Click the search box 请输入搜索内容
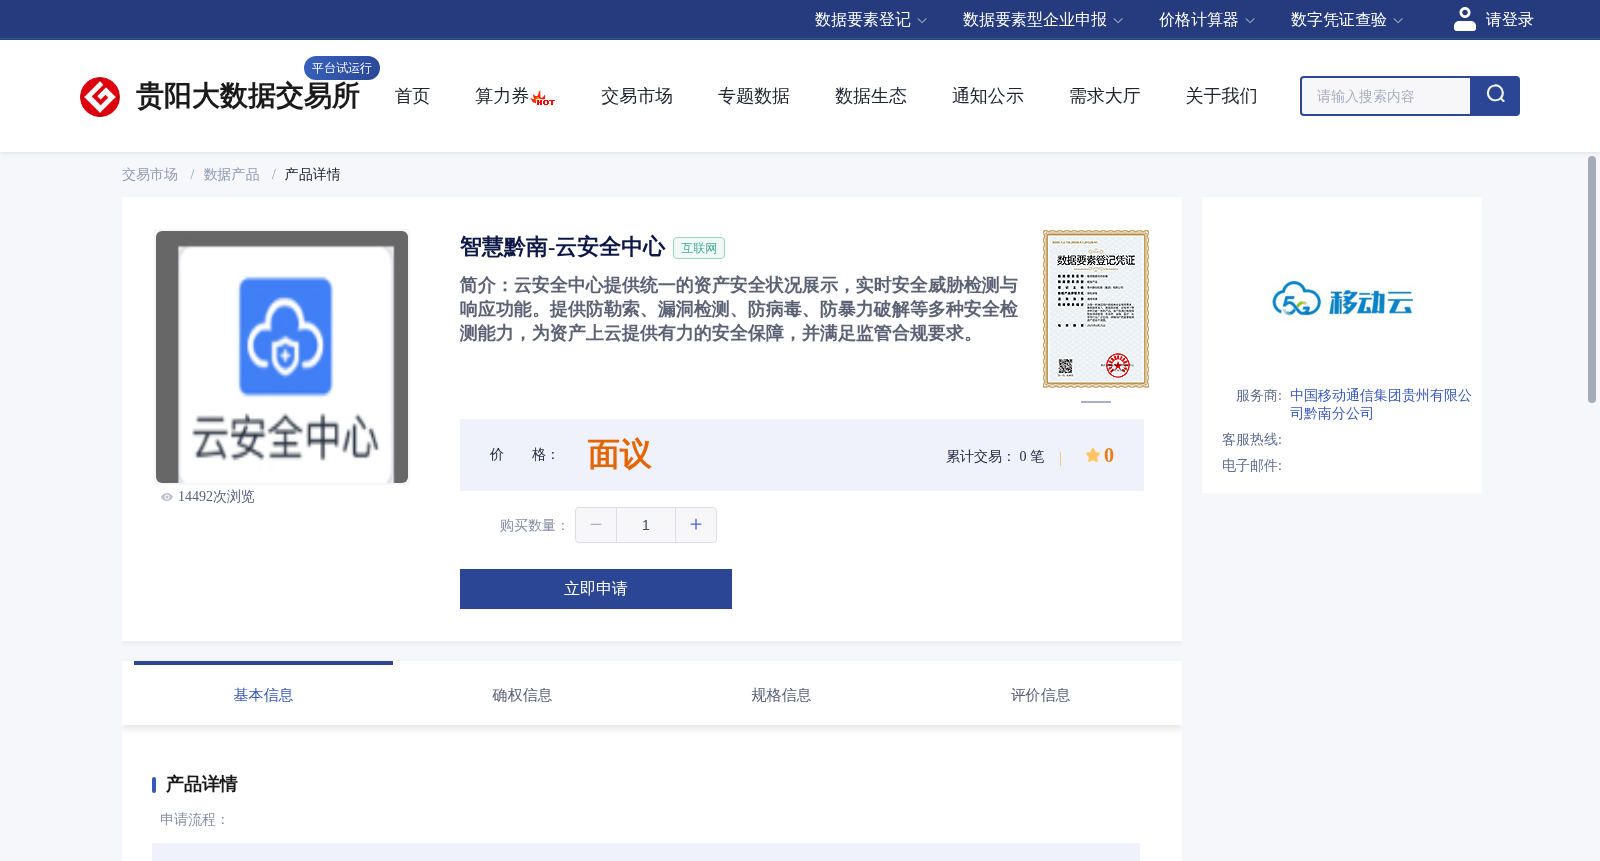Screen dimensions: 1600x861 [1386, 96]
